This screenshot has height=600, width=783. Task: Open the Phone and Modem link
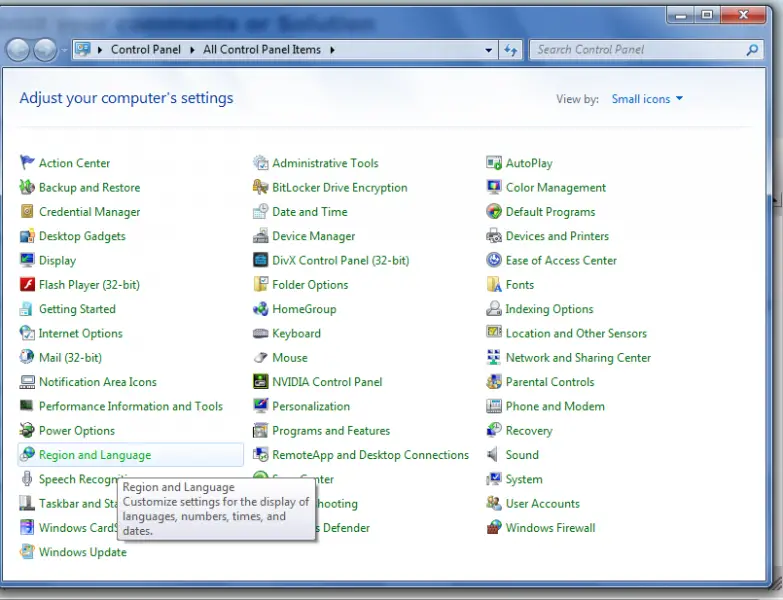(555, 406)
